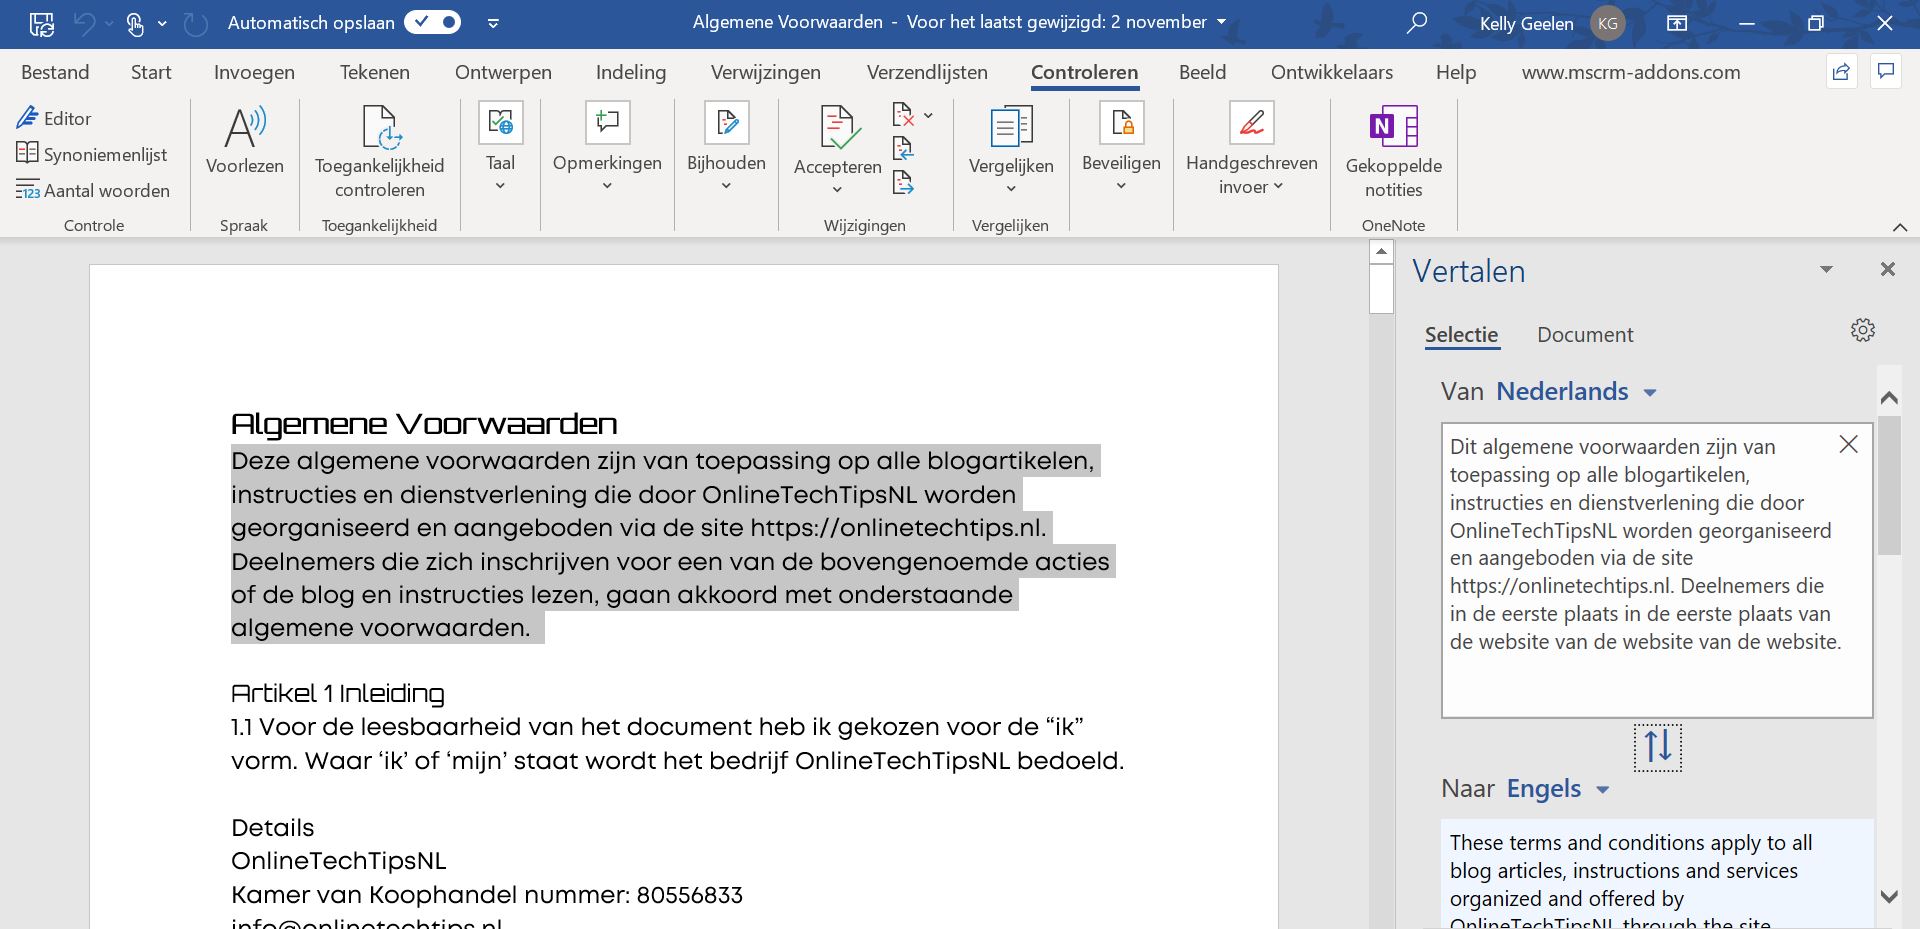Image resolution: width=1920 pixels, height=929 pixels.
Task: Open the Engels target language dropdown
Action: (1602, 789)
